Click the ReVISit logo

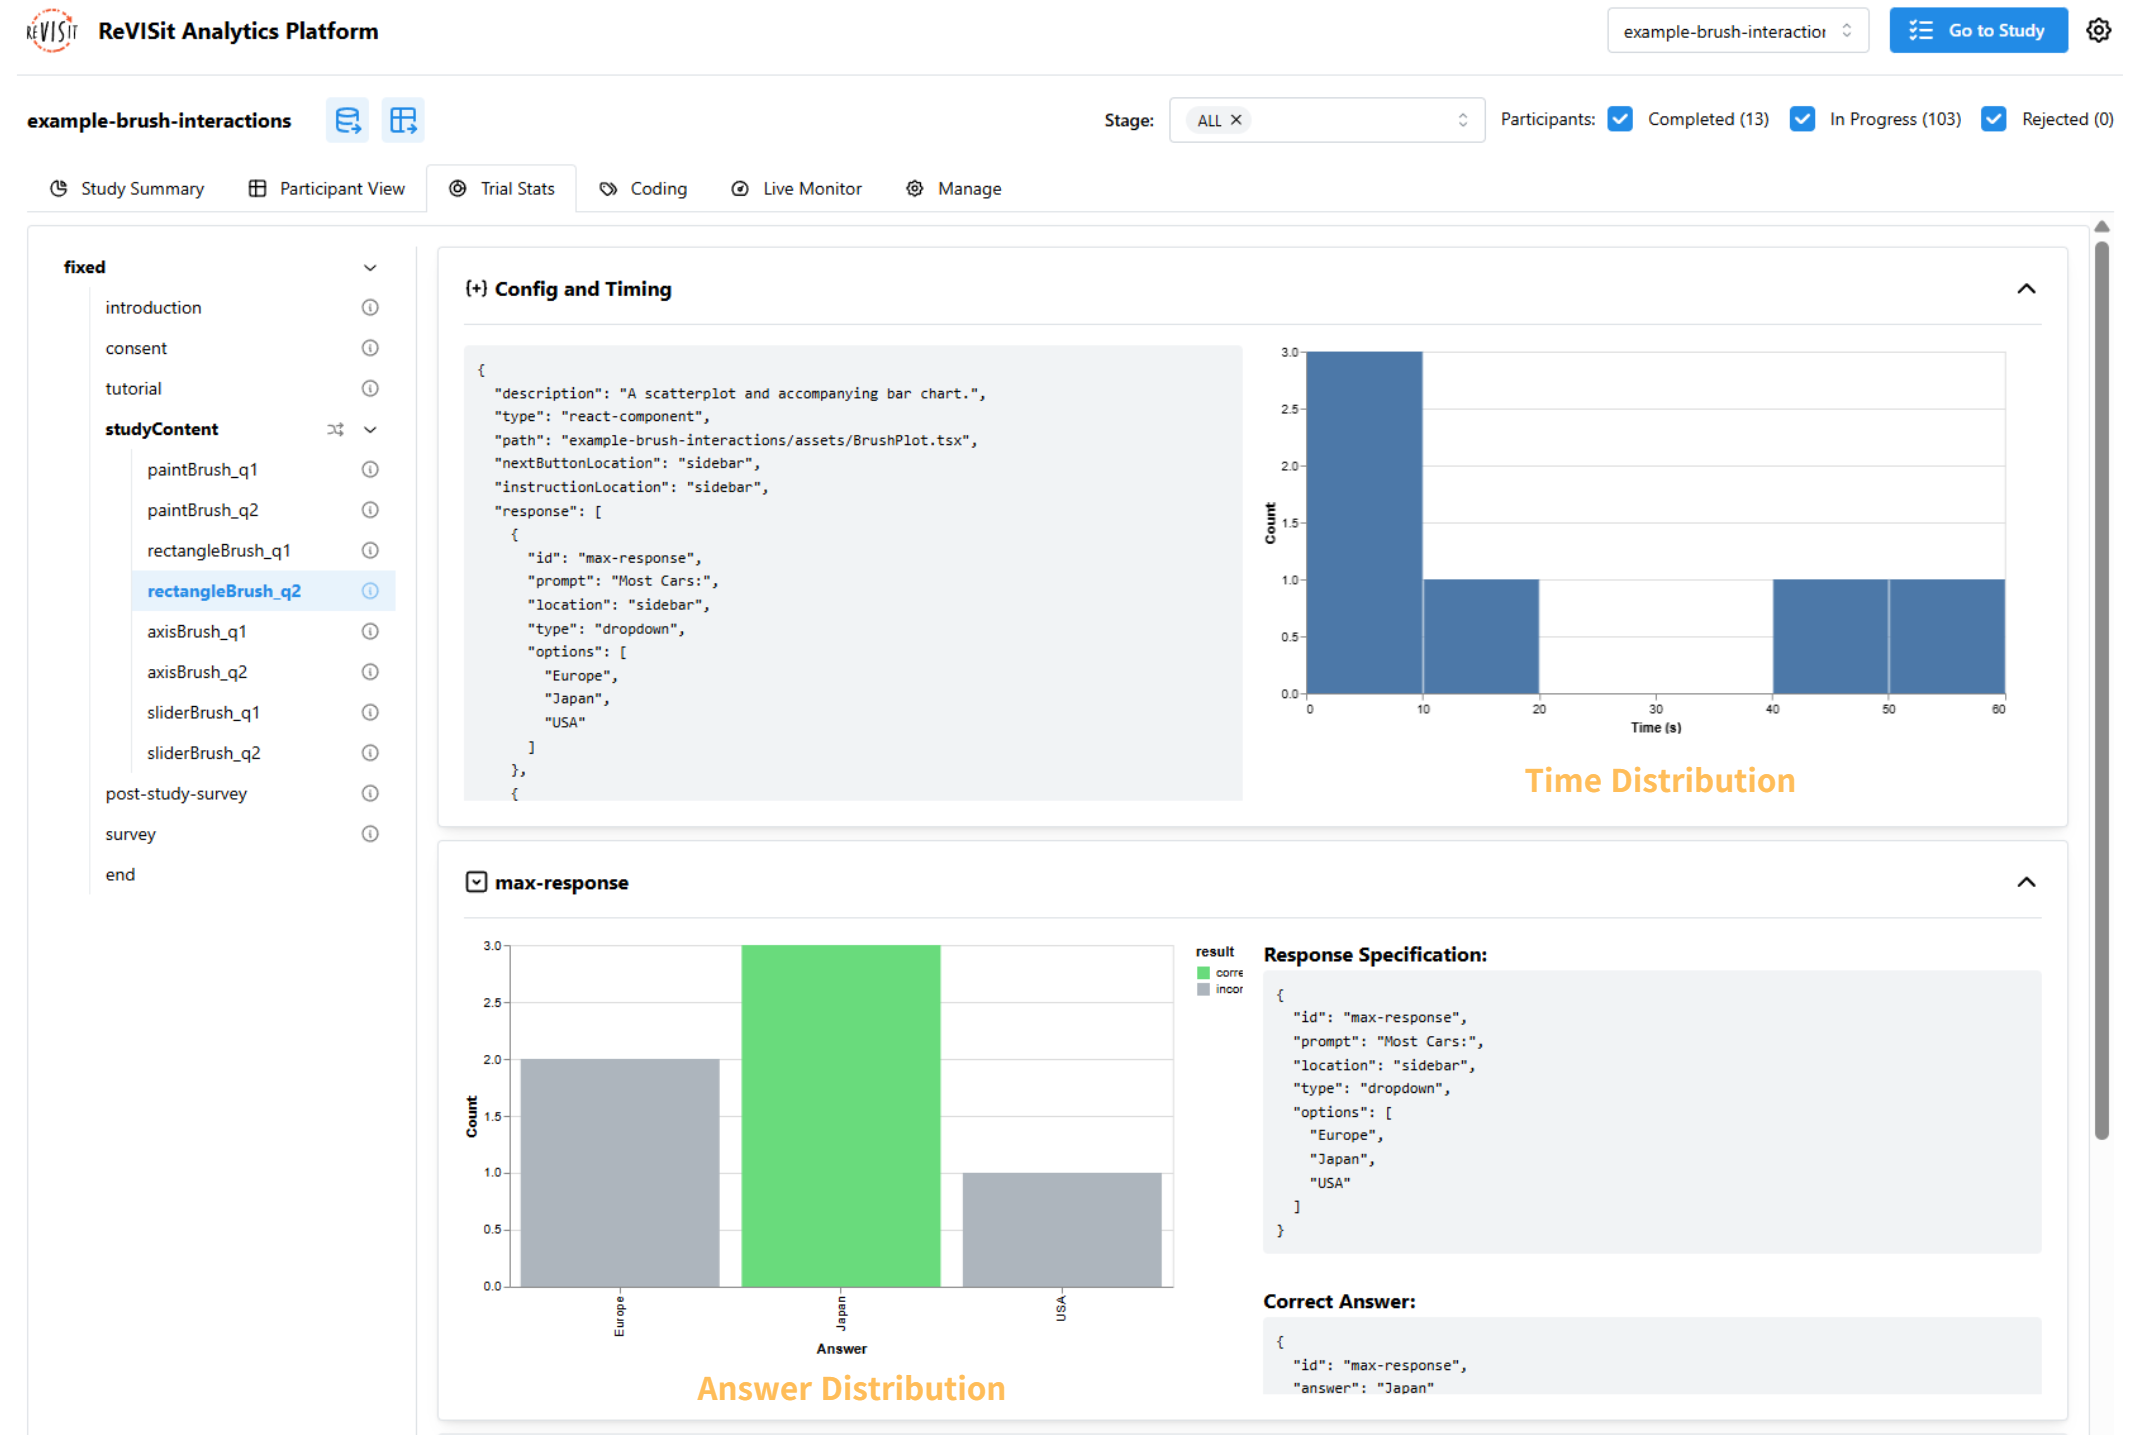52,31
